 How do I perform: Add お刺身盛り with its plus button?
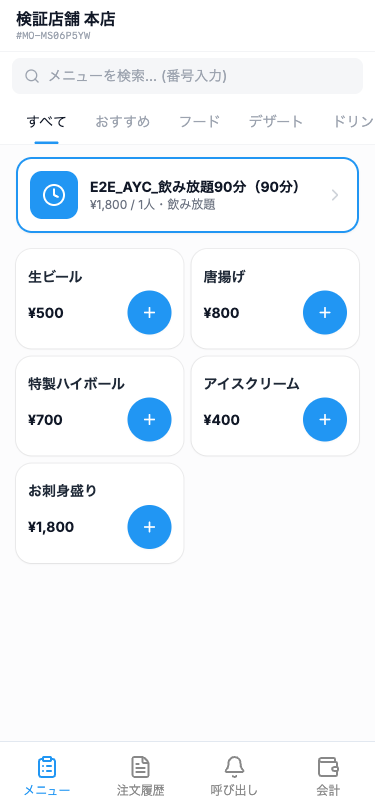[x=149, y=527]
